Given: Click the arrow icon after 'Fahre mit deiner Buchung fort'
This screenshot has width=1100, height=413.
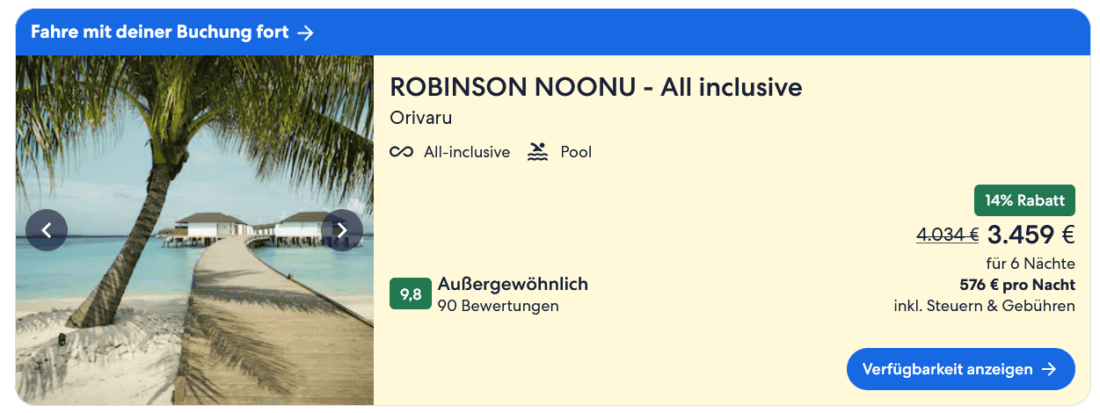Looking at the screenshot, I should pyautogui.click(x=306, y=33).
